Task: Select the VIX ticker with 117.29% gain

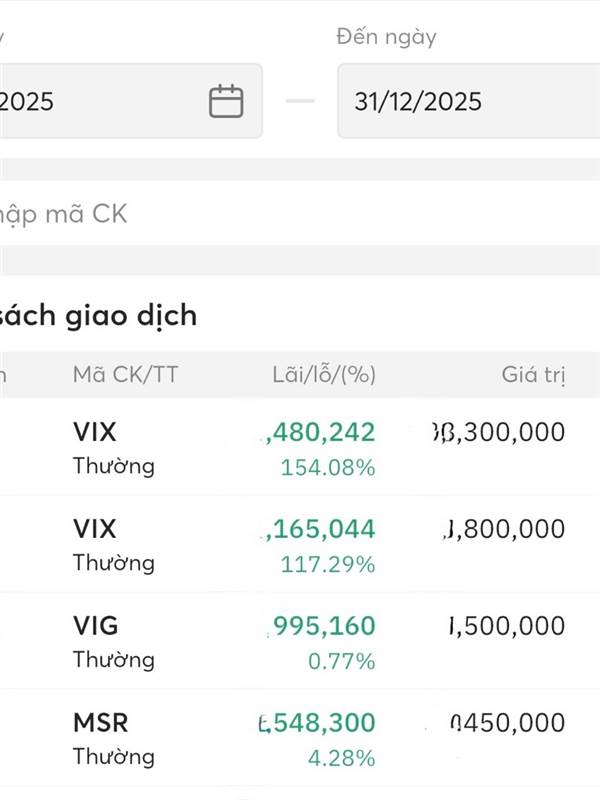Action: (x=95, y=528)
